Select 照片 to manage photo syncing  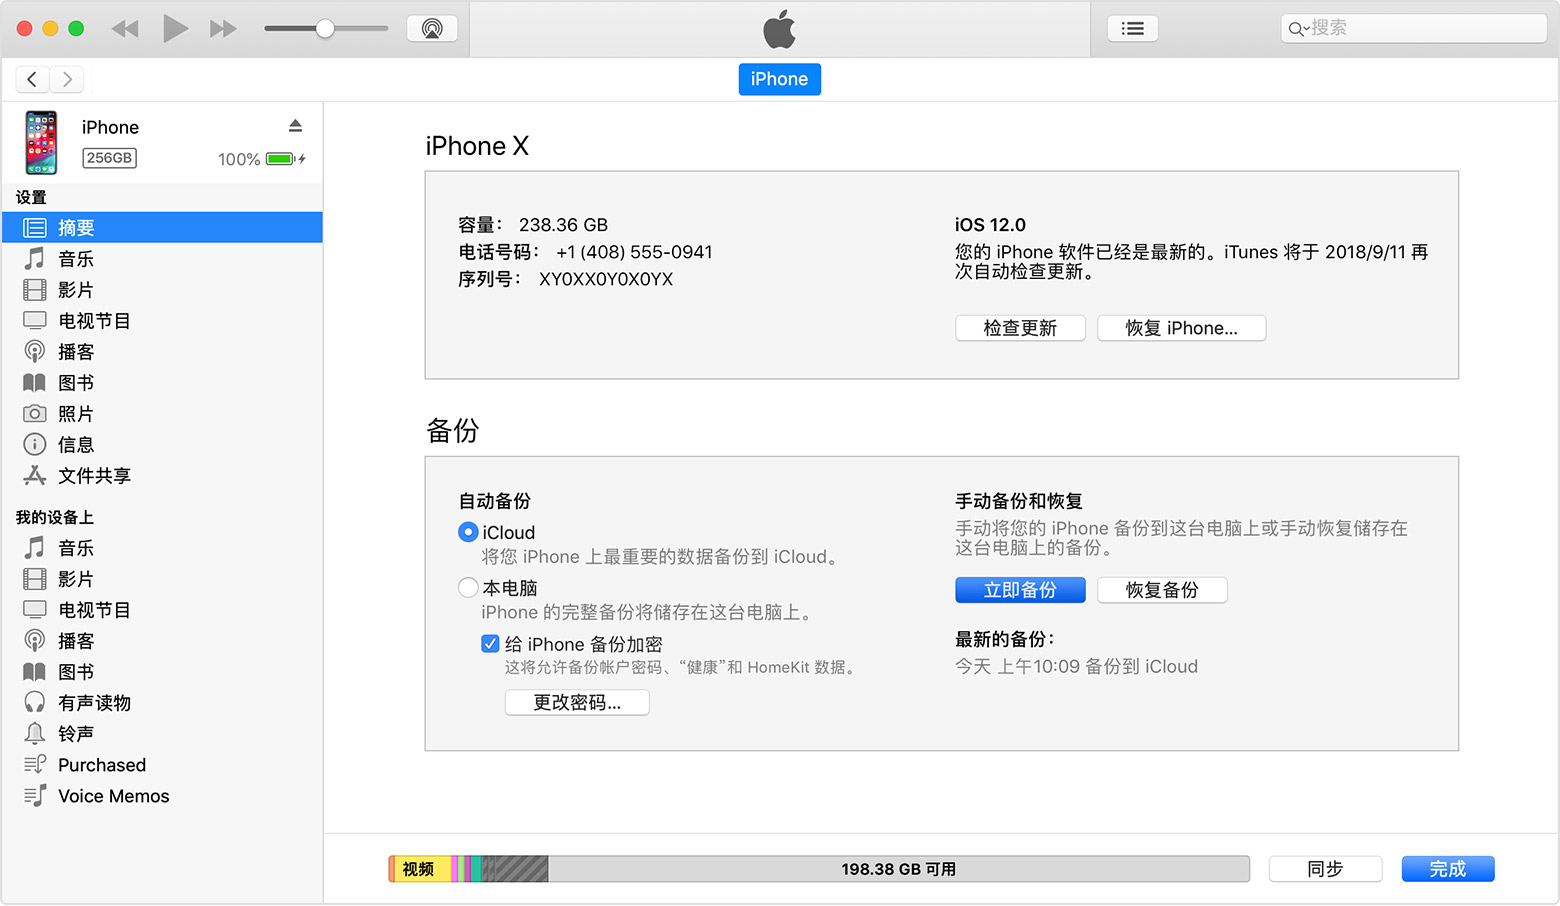[x=78, y=413]
